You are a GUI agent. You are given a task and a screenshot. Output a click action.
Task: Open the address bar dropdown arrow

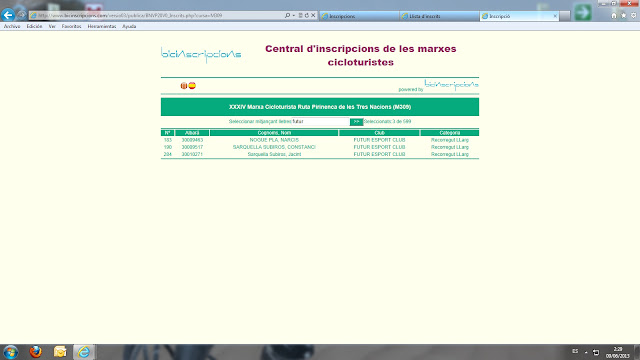(293, 16)
